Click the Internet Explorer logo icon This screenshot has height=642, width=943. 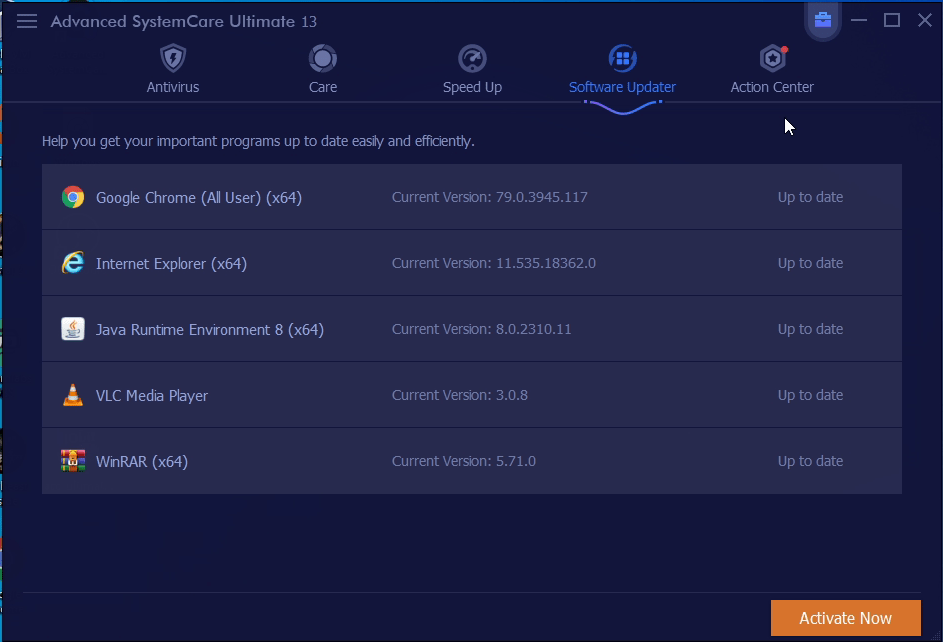[x=73, y=263]
